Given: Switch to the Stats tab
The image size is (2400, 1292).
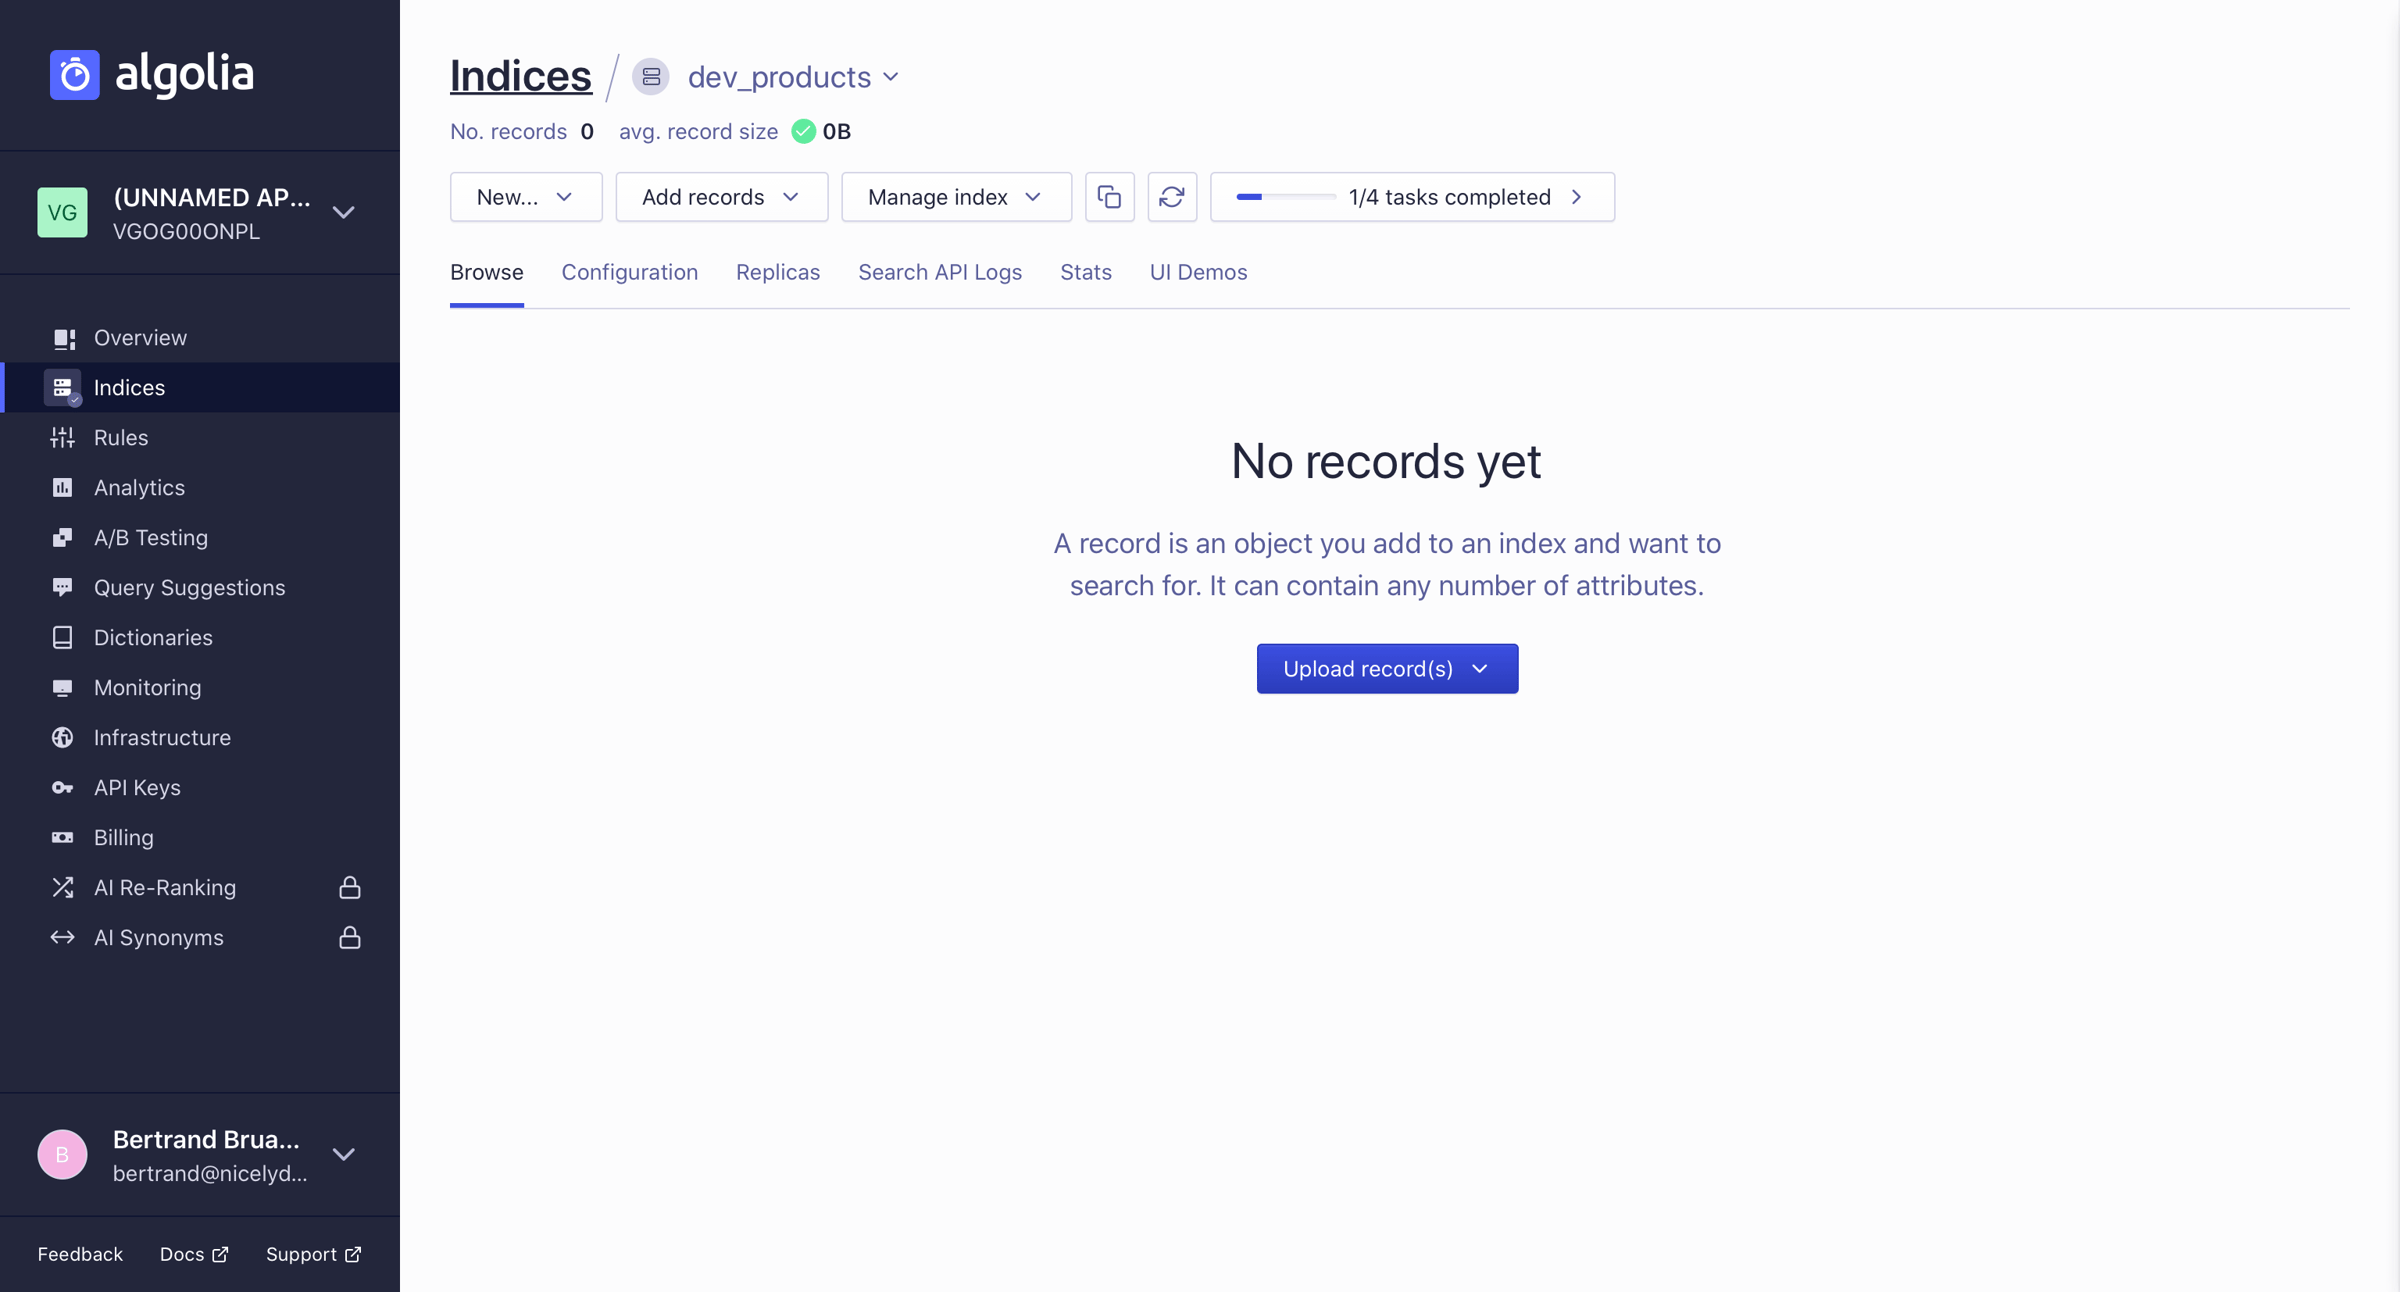Looking at the screenshot, I should [x=1086, y=272].
